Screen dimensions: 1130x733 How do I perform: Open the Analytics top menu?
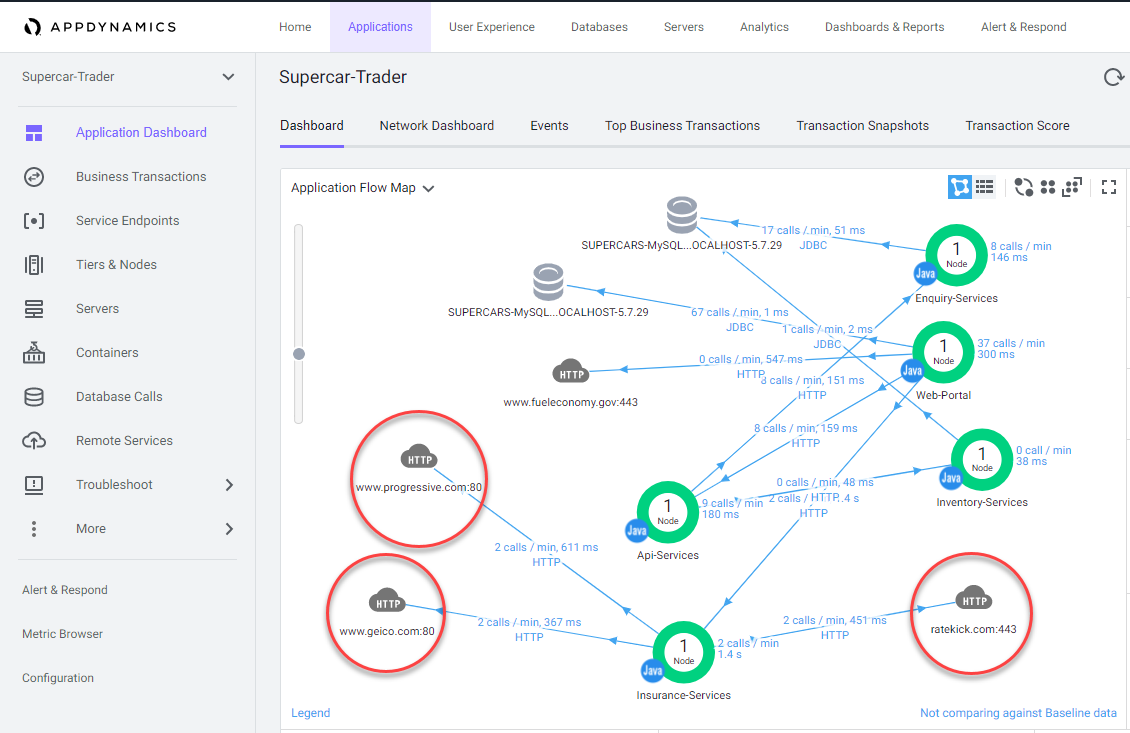(765, 27)
